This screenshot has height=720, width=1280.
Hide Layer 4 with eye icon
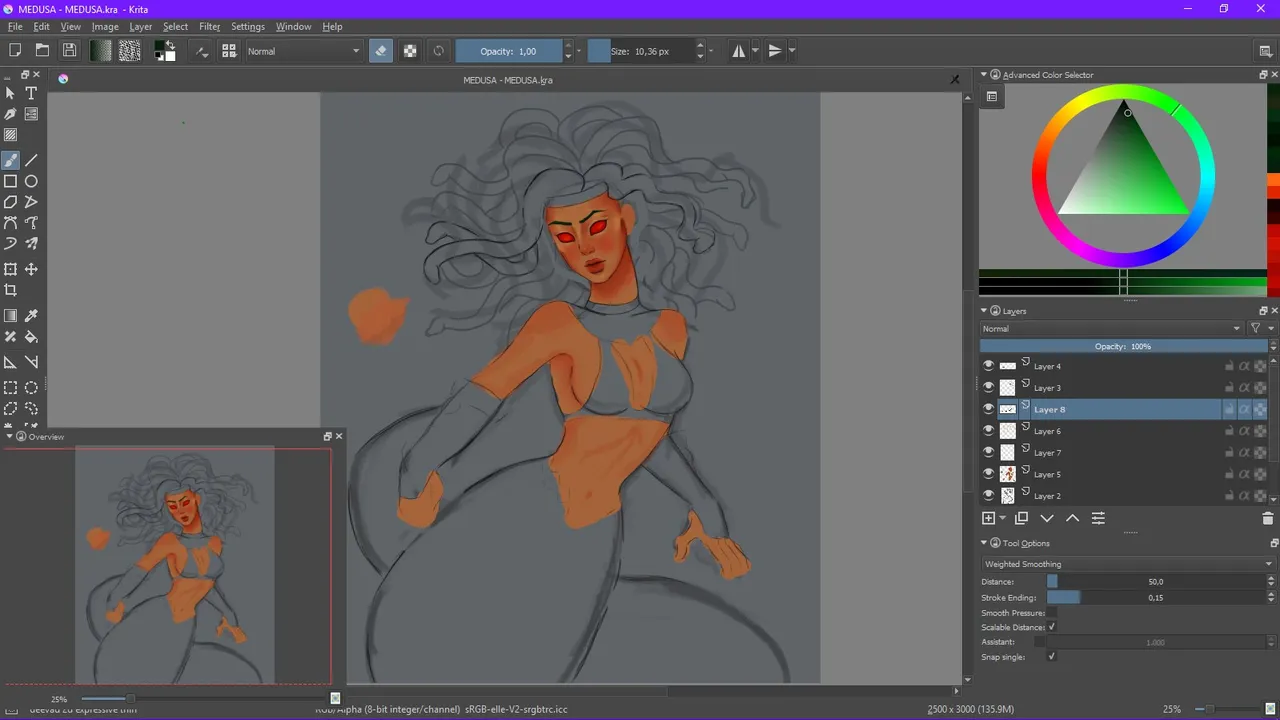click(989, 366)
